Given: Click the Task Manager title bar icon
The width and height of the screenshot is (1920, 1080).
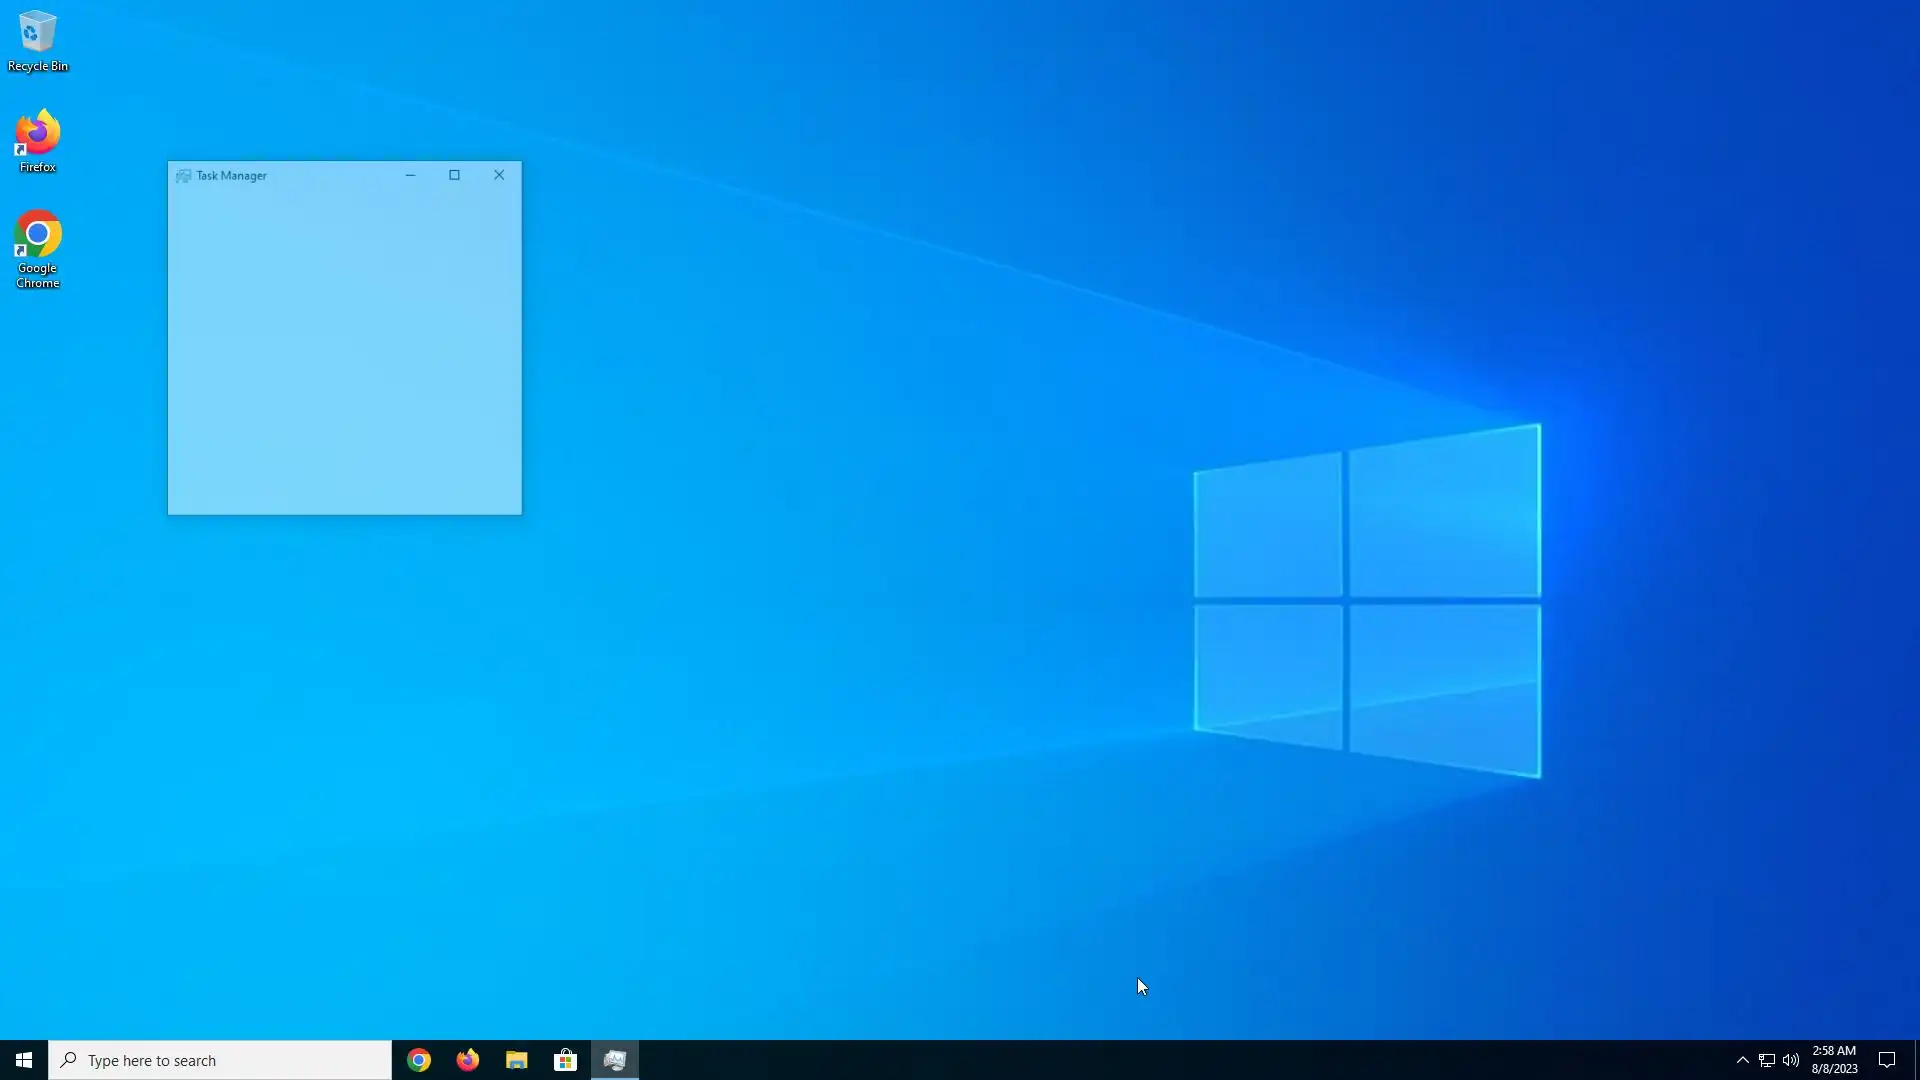Looking at the screenshot, I should (x=183, y=176).
